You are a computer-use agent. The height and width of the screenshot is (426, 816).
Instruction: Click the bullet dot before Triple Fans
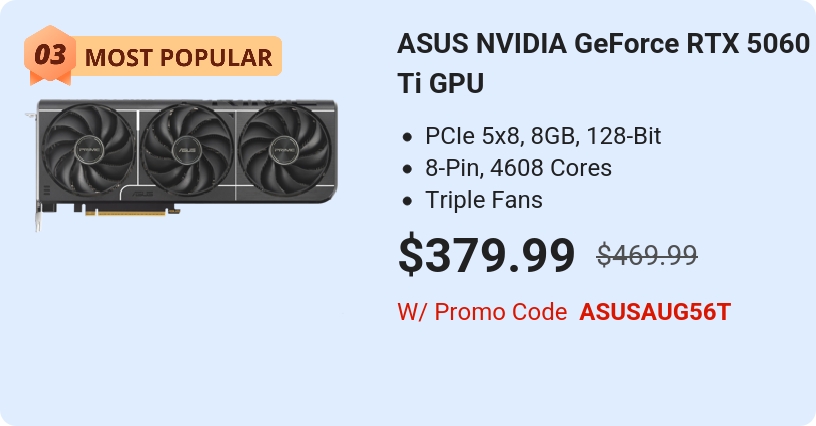click(x=407, y=201)
